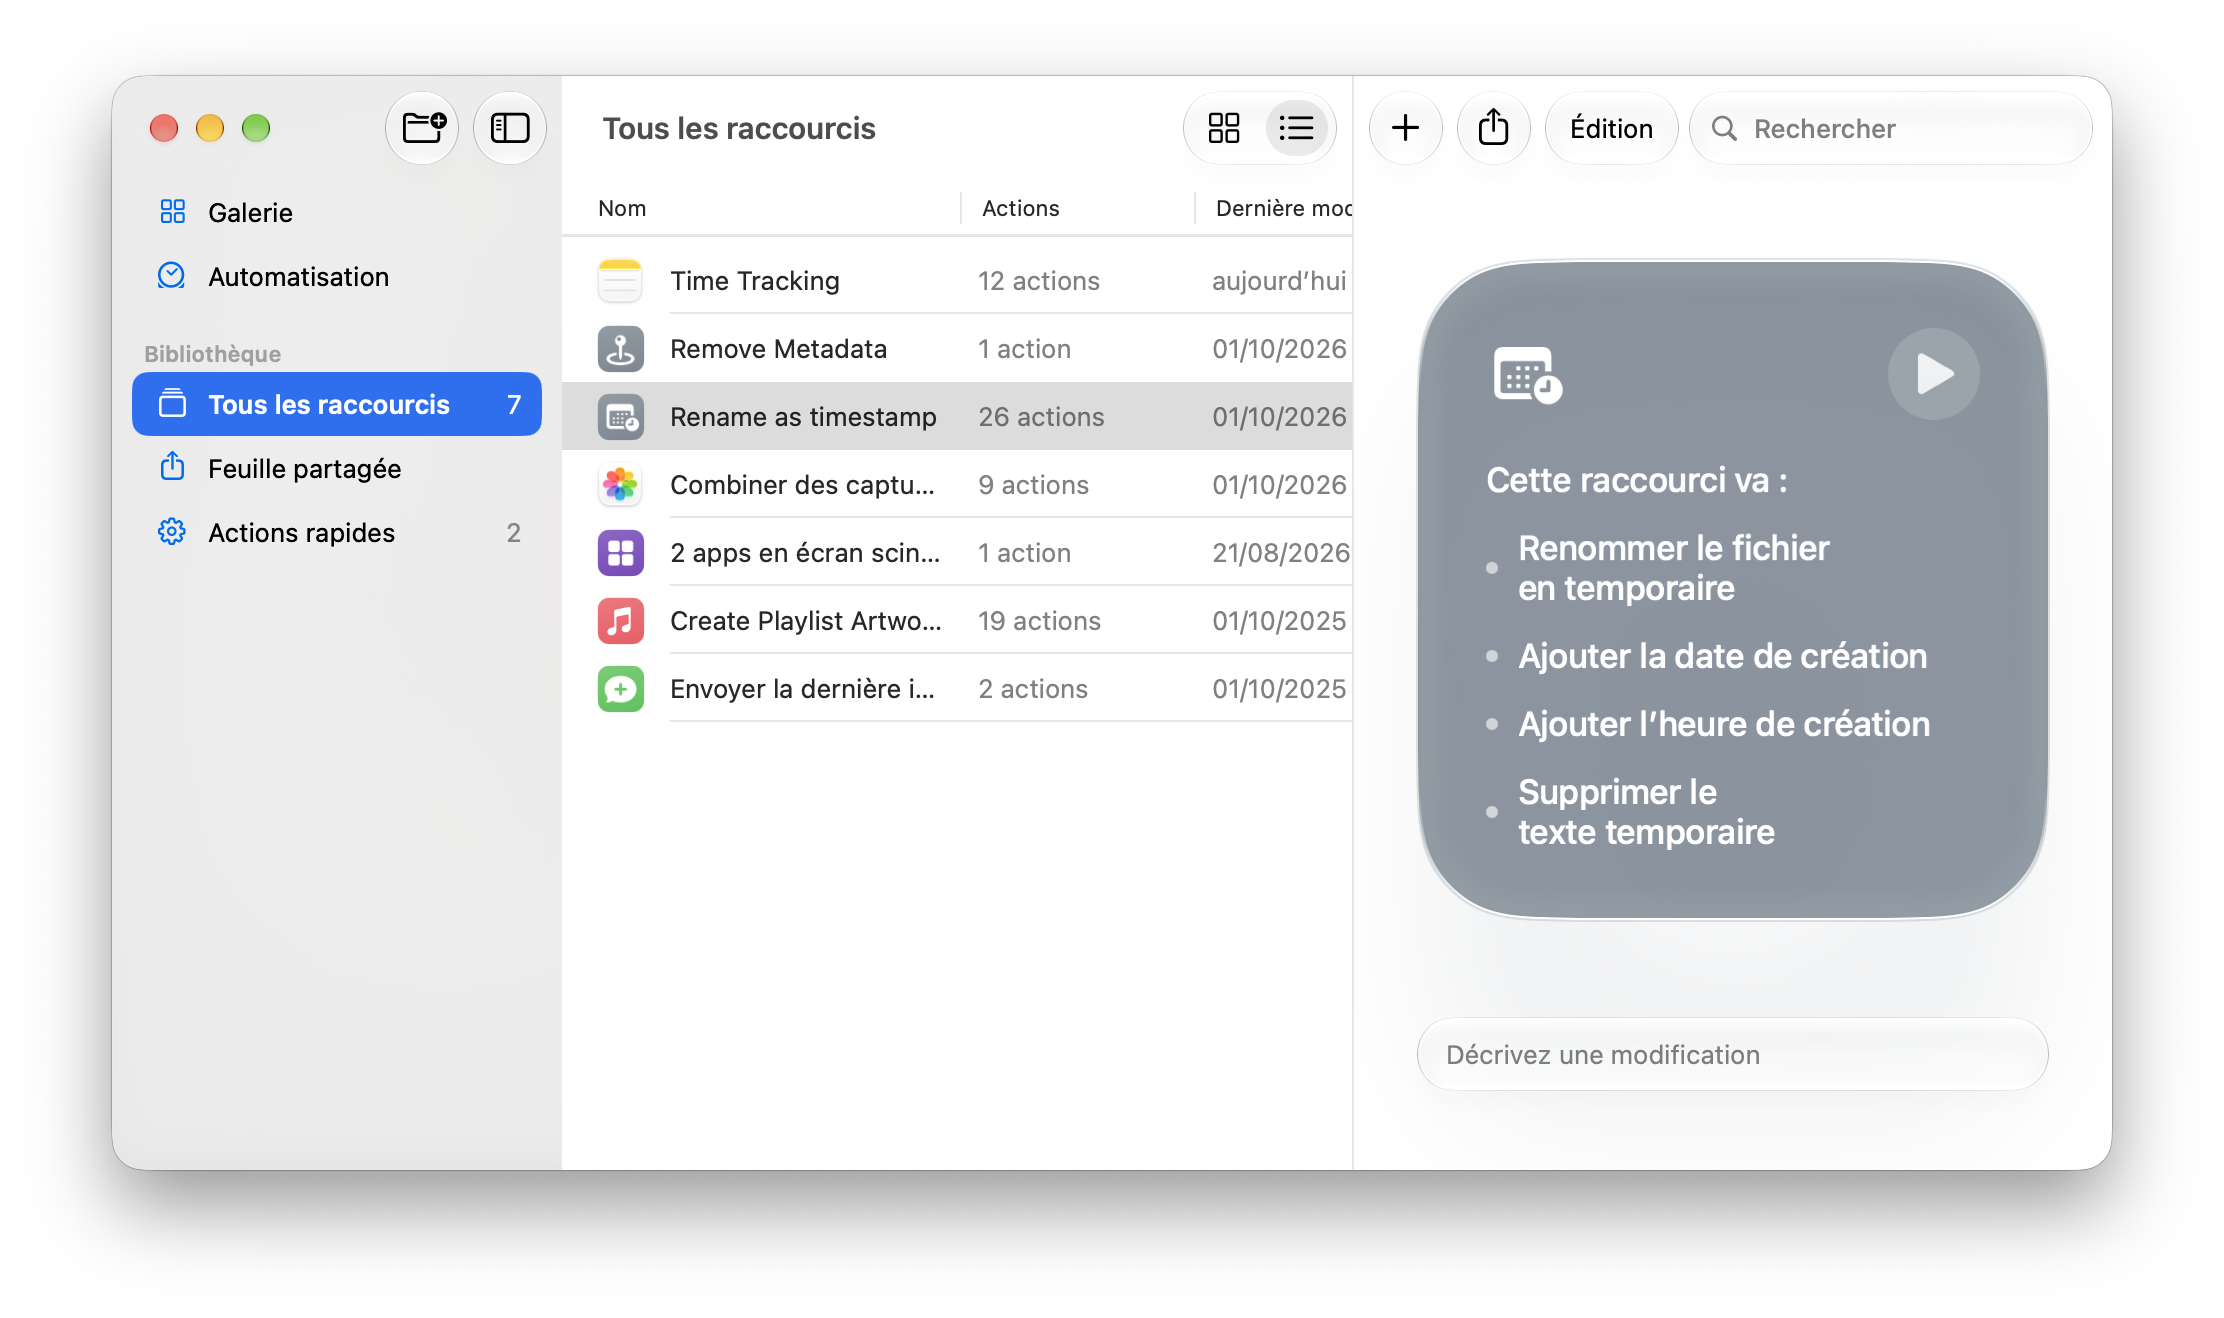The width and height of the screenshot is (2224, 1318).
Task: Select the Rename as timestamp name
Action: [x=803, y=417]
